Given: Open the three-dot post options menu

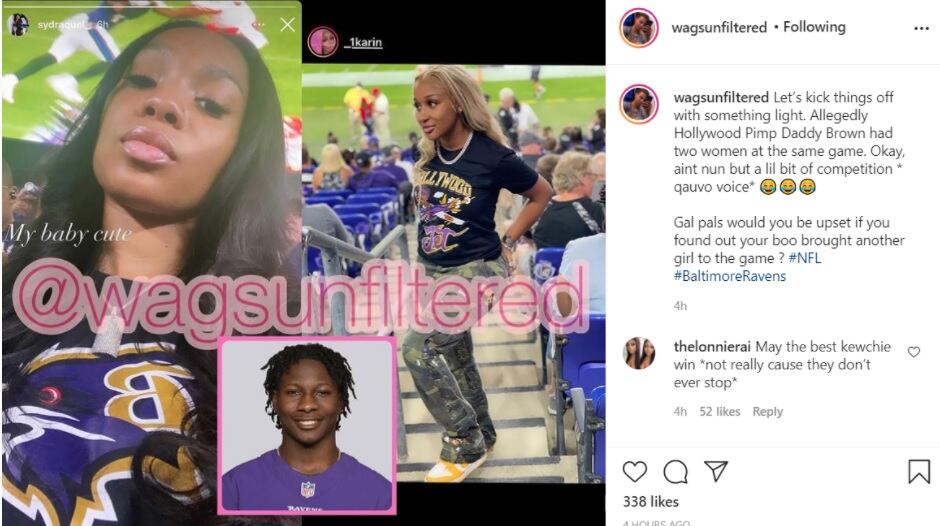Looking at the screenshot, I should tap(921, 28).
